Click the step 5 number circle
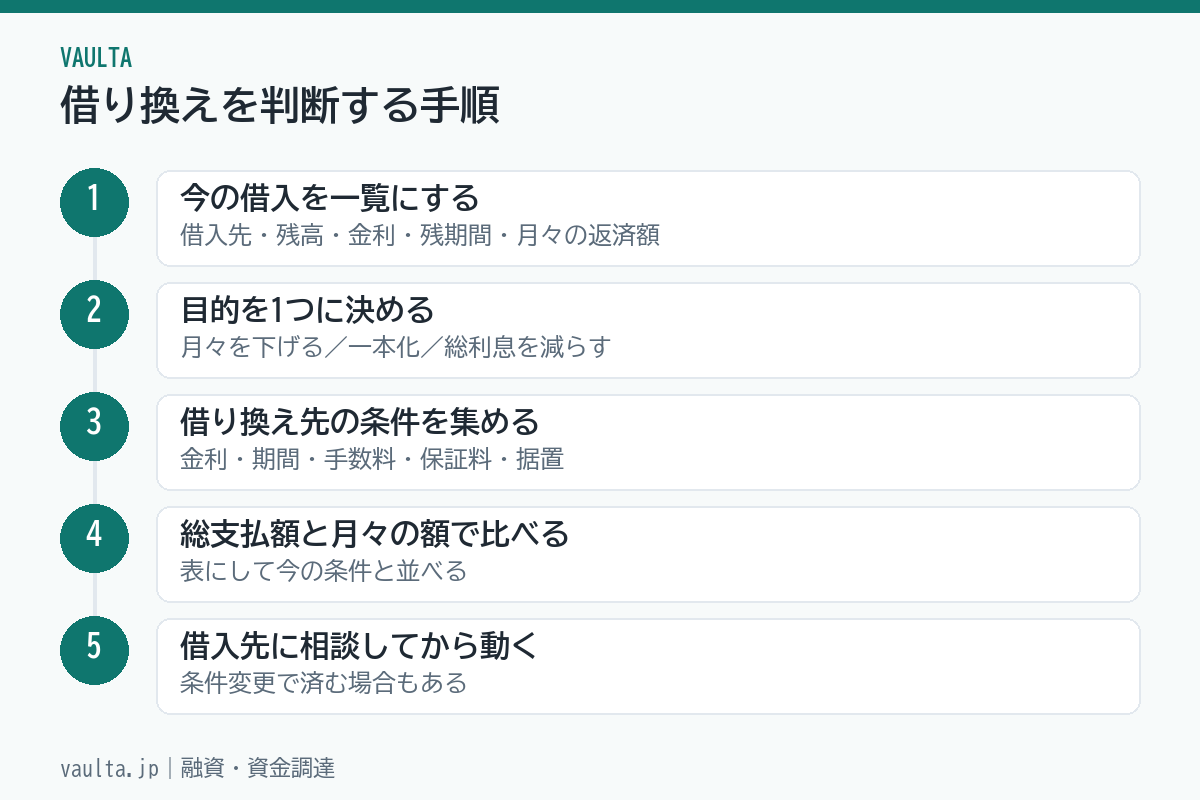The width and height of the screenshot is (1200, 800). 94,650
